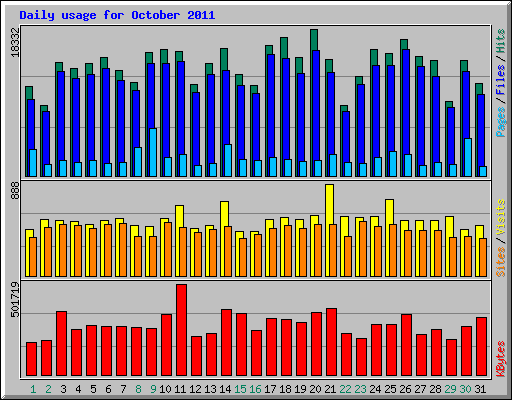Click the red KBytes bar for day 3
Screen dimensions: 512x400
[61, 344]
